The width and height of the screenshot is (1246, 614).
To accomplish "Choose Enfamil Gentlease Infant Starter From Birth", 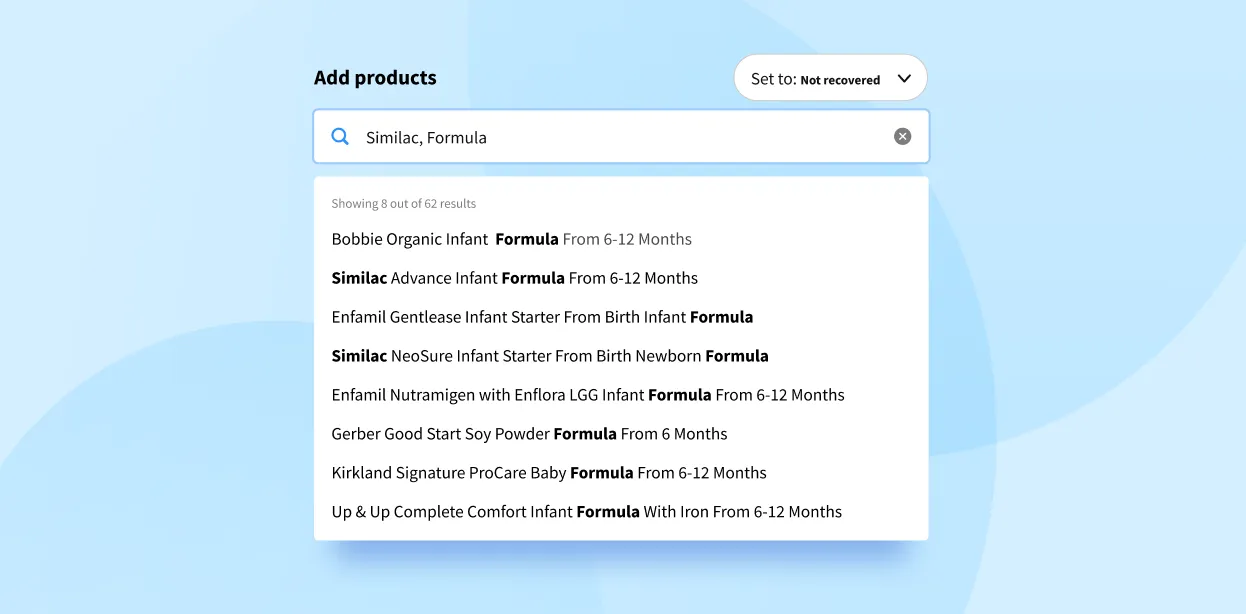I will click(541, 317).
